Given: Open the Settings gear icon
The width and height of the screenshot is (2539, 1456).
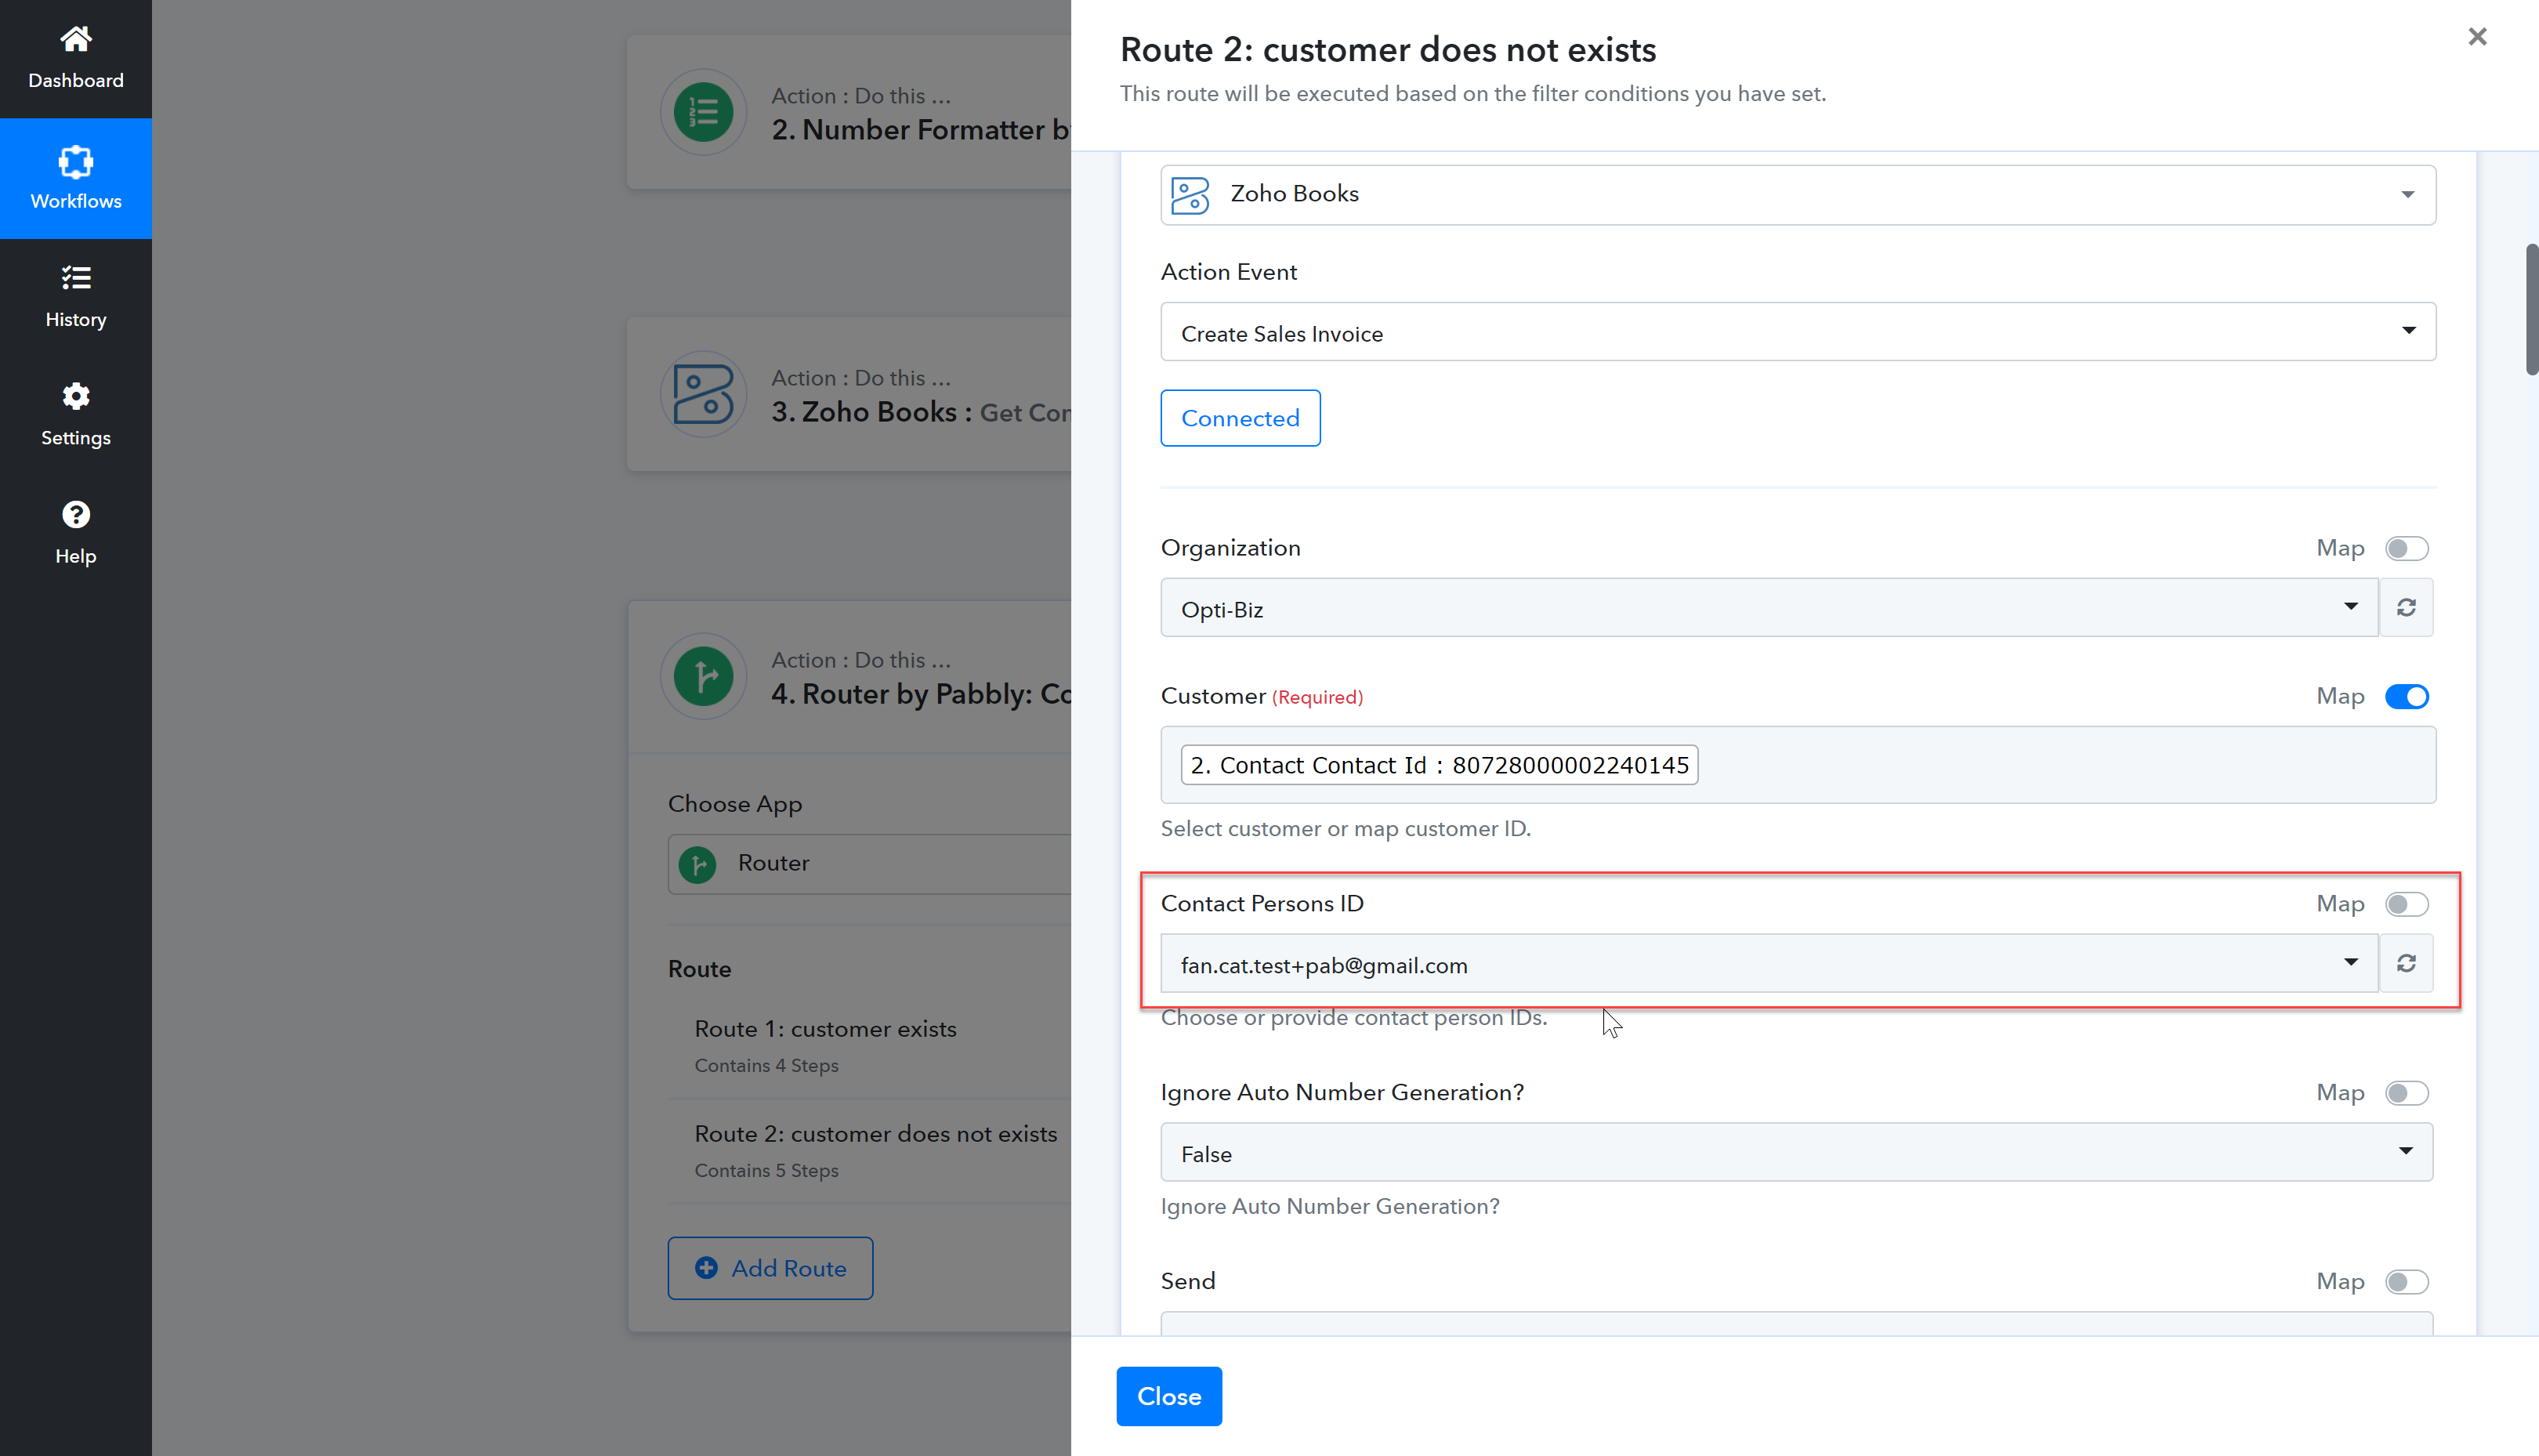Looking at the screenshot, I should [76, 396].
